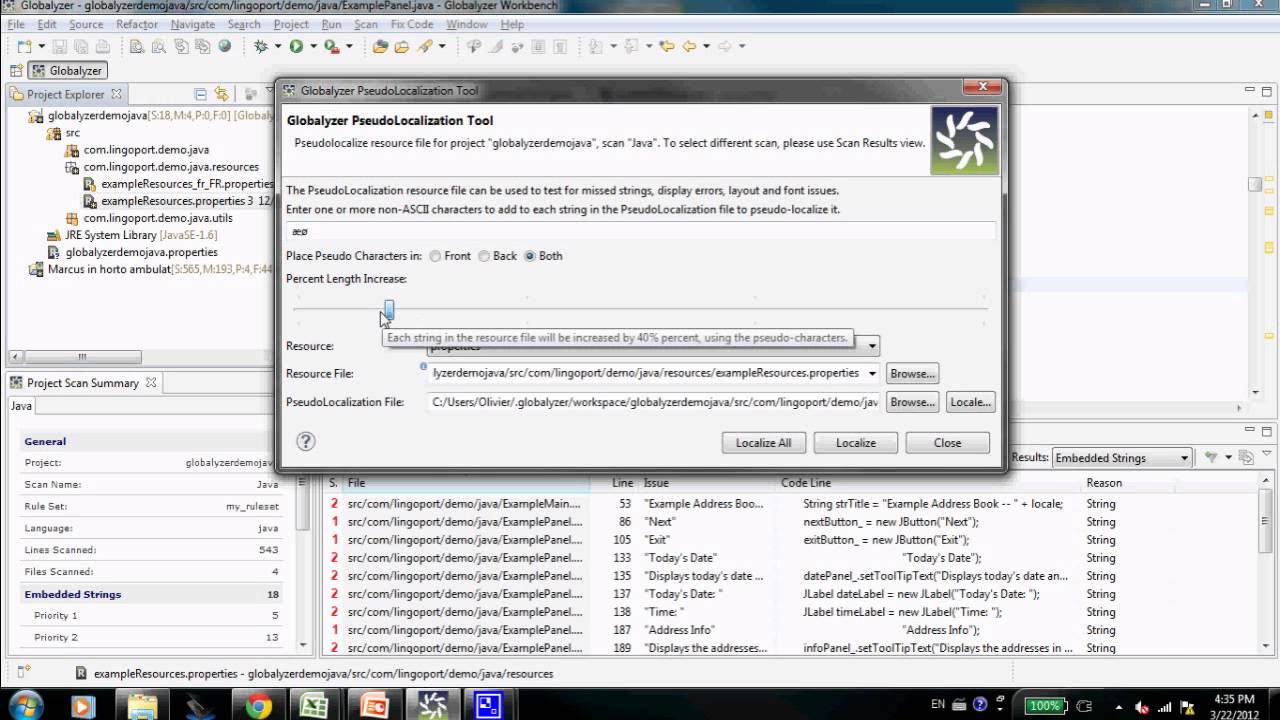Open the Navigate menu

pyautogui.click(x=193, y=24)
